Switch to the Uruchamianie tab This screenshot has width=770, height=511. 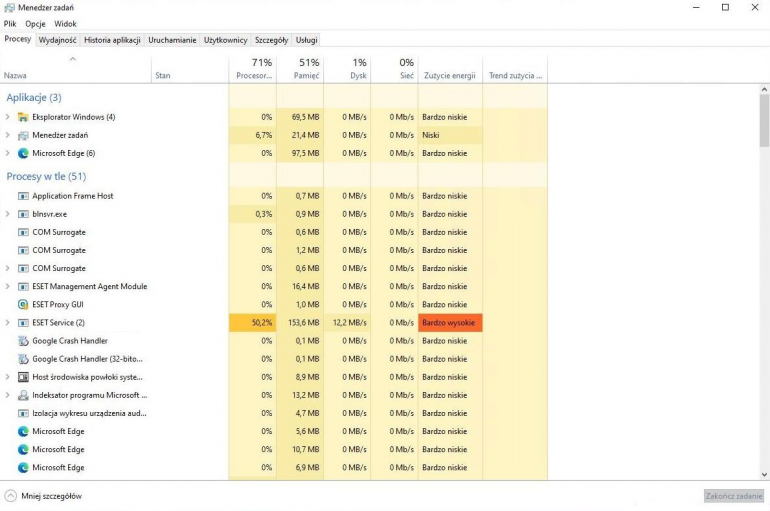172,40
